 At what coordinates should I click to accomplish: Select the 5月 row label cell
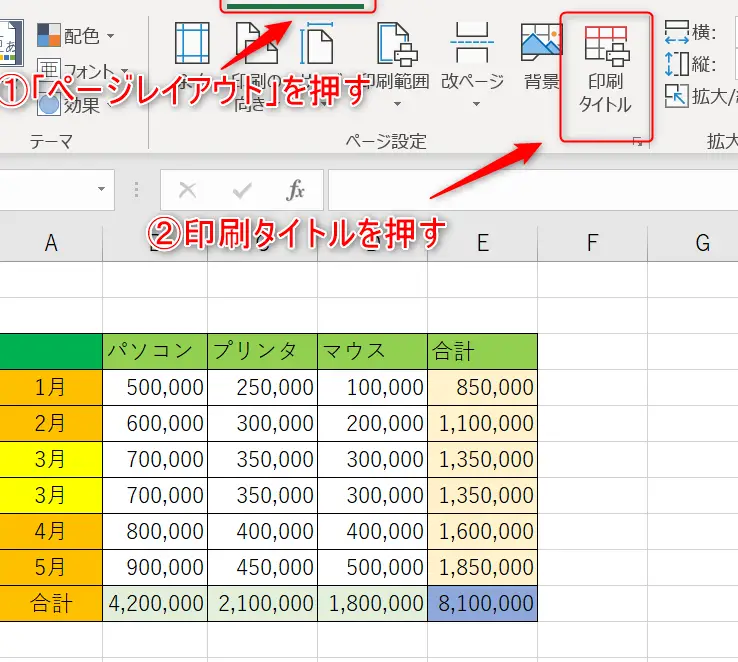[x=51, y=567]
